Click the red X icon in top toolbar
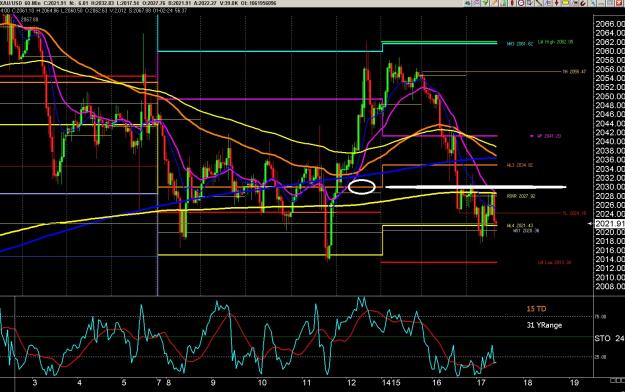The image size is (625, 392). (619, 3)
